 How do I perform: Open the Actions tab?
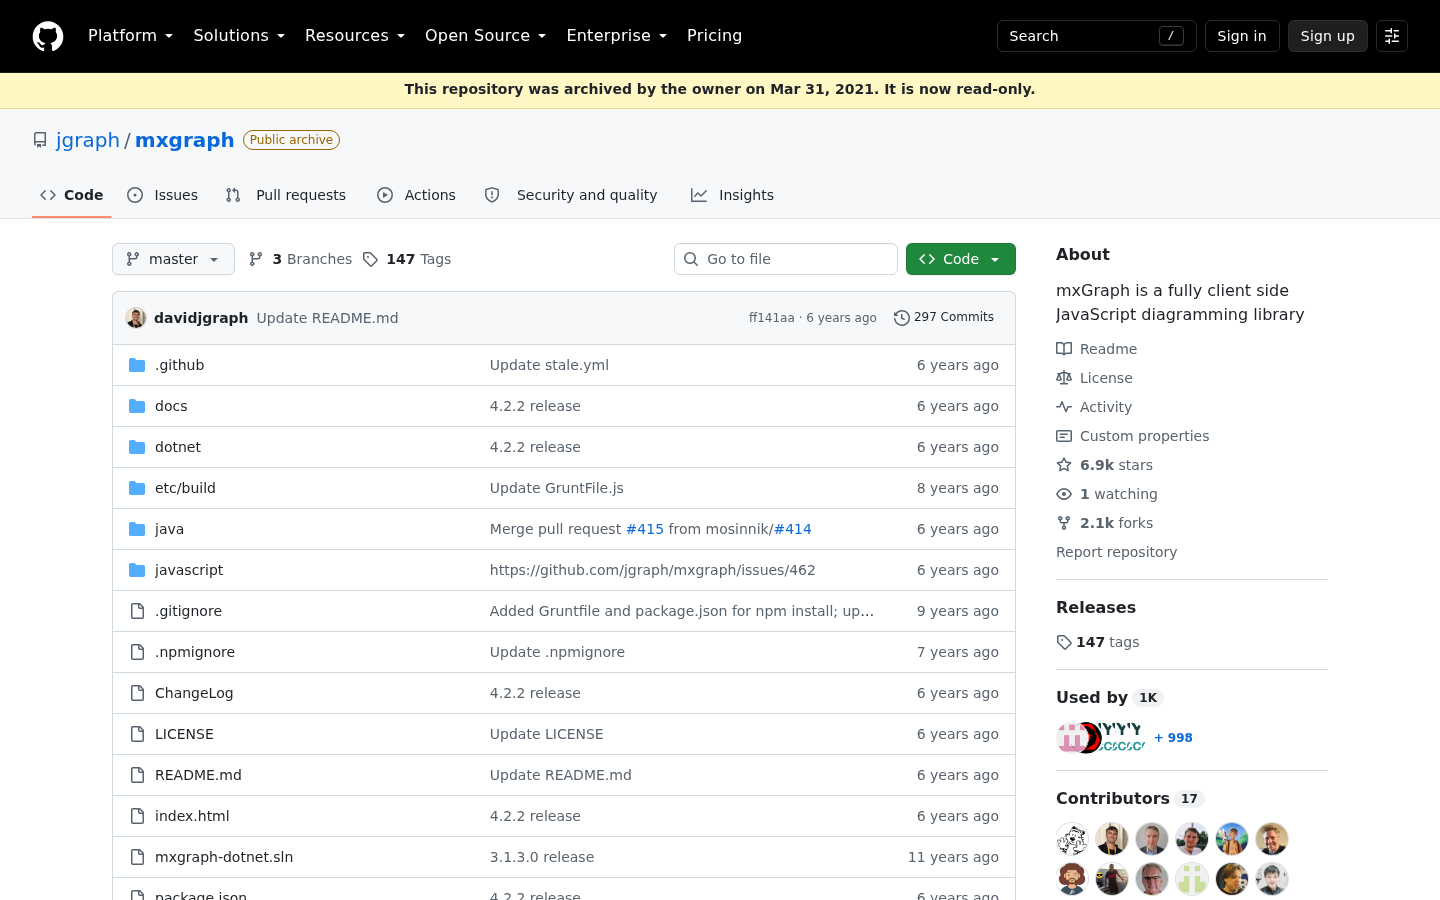point(416,195)
